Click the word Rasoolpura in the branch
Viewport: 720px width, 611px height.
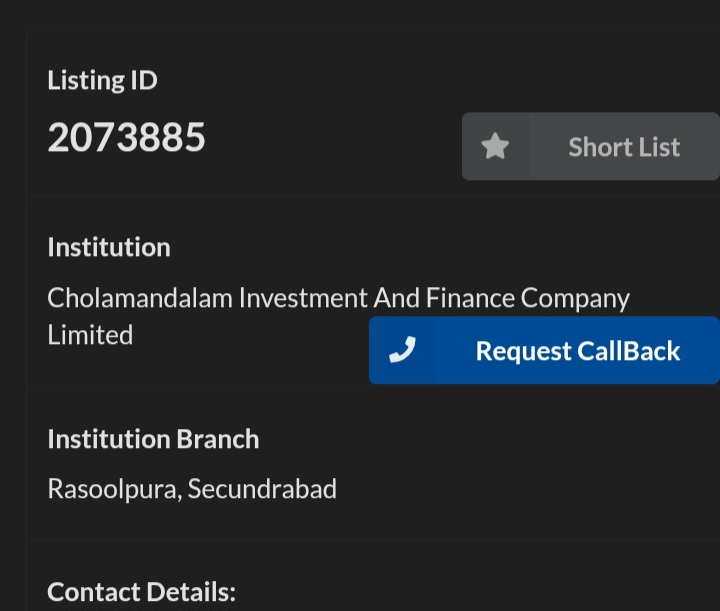coord(113,489)
